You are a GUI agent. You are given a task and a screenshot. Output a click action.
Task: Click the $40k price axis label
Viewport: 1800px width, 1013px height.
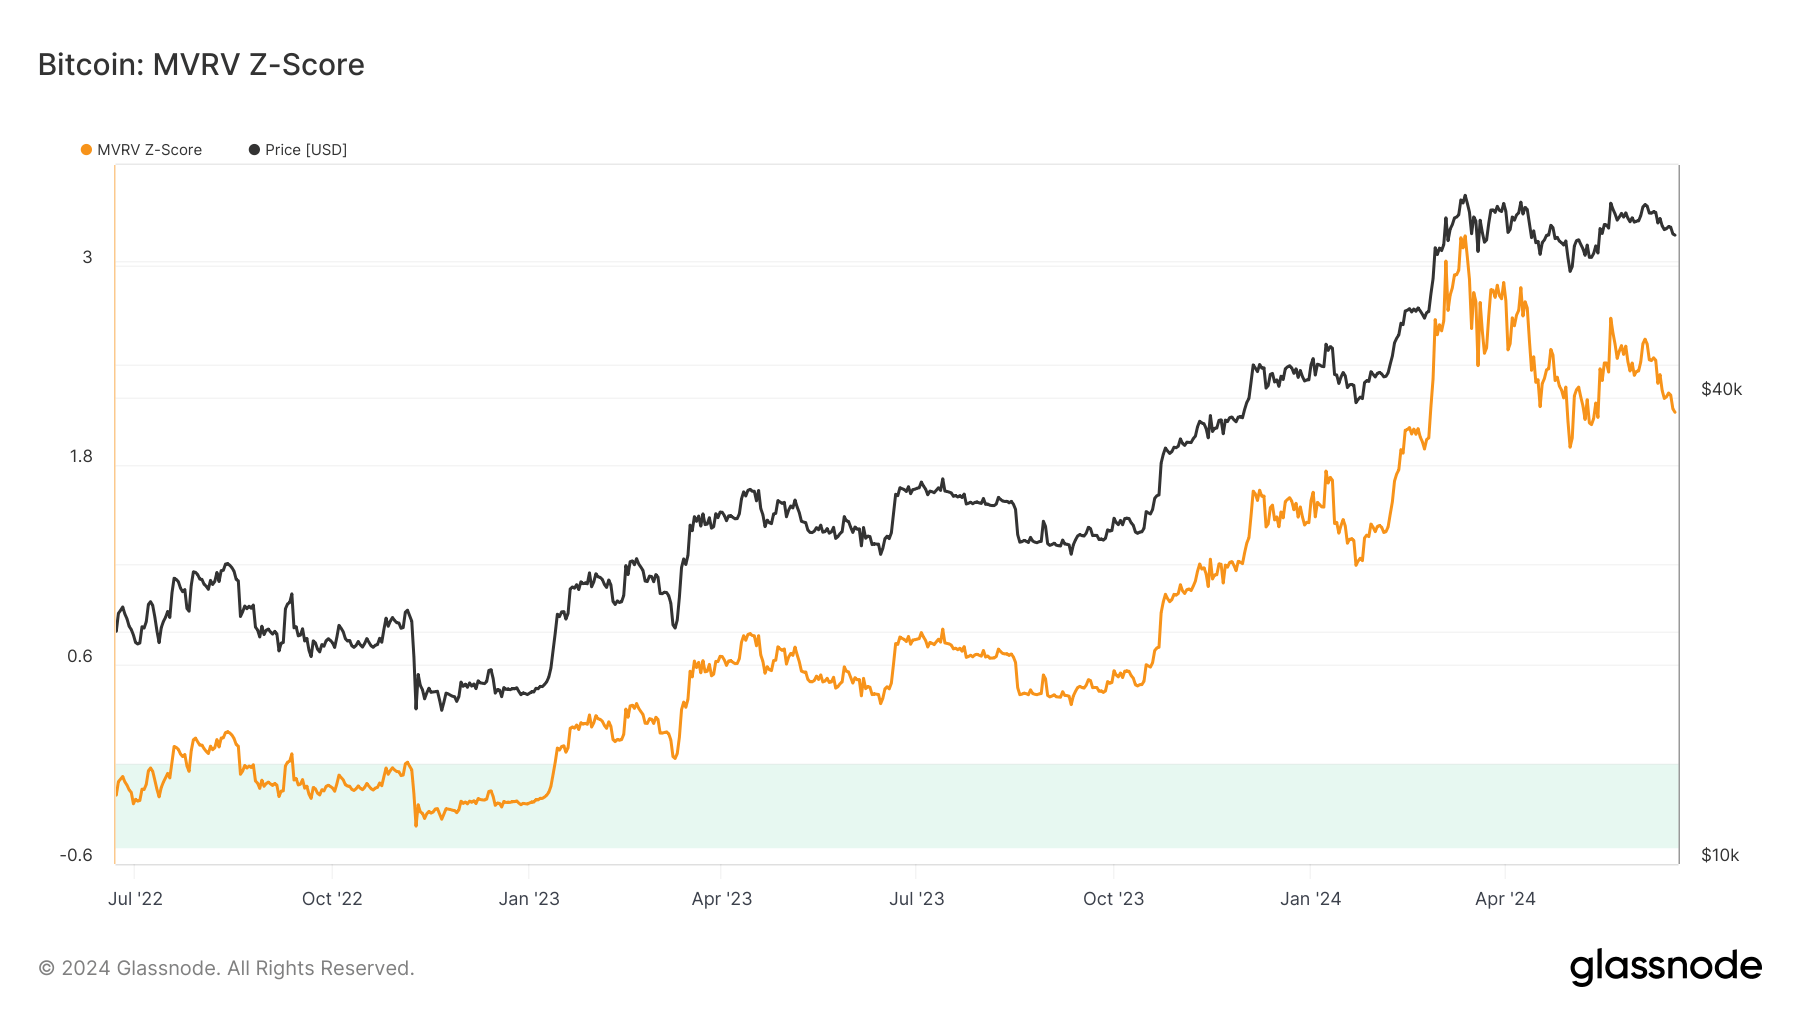(1721, 389)
